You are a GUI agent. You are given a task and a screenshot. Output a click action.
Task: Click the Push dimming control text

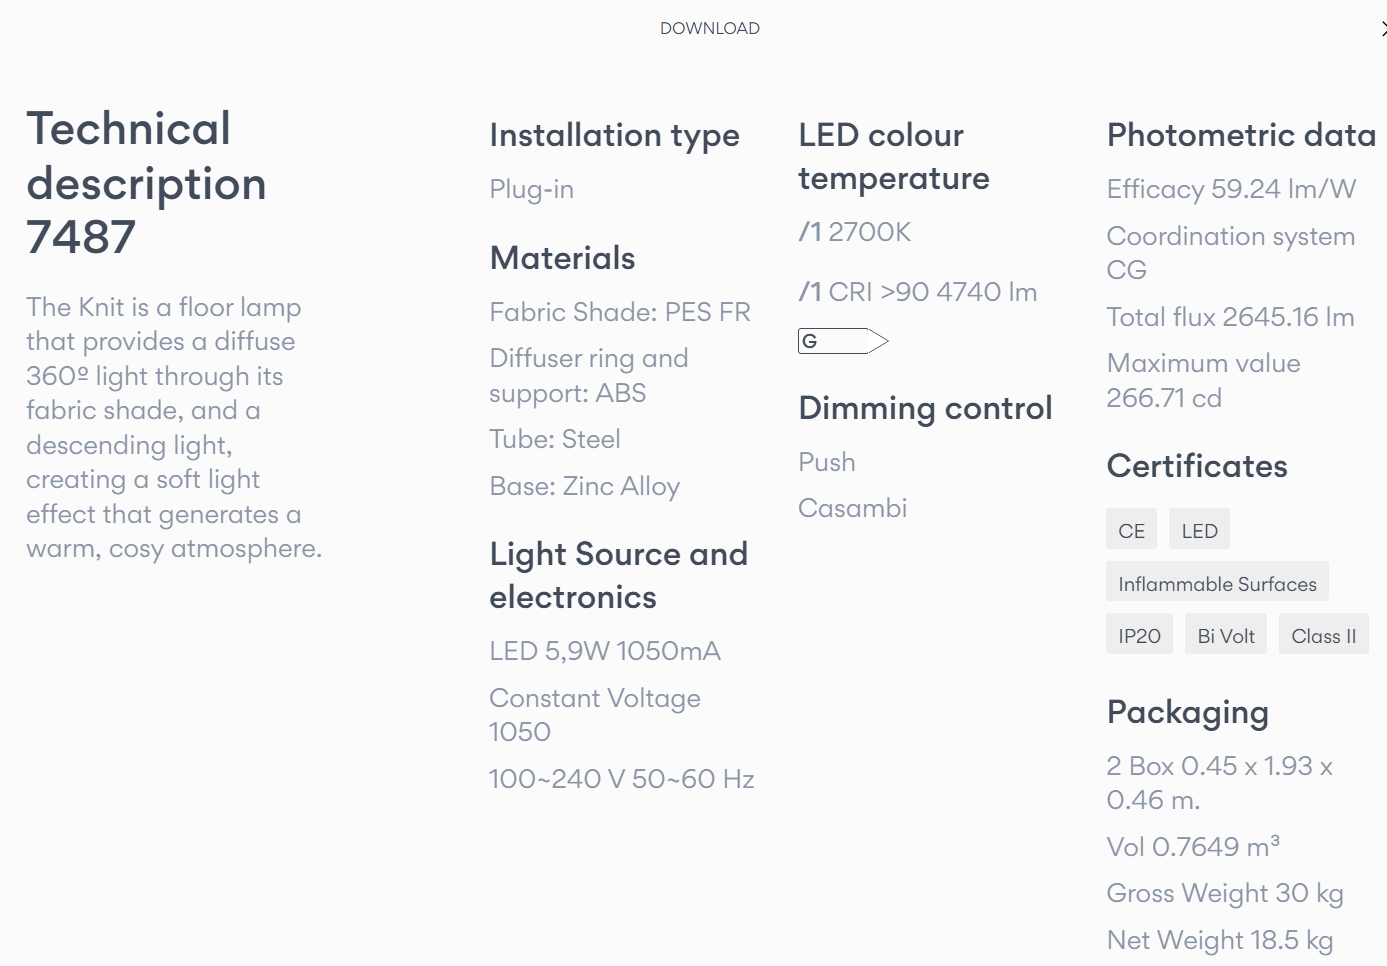pos(827,462)
